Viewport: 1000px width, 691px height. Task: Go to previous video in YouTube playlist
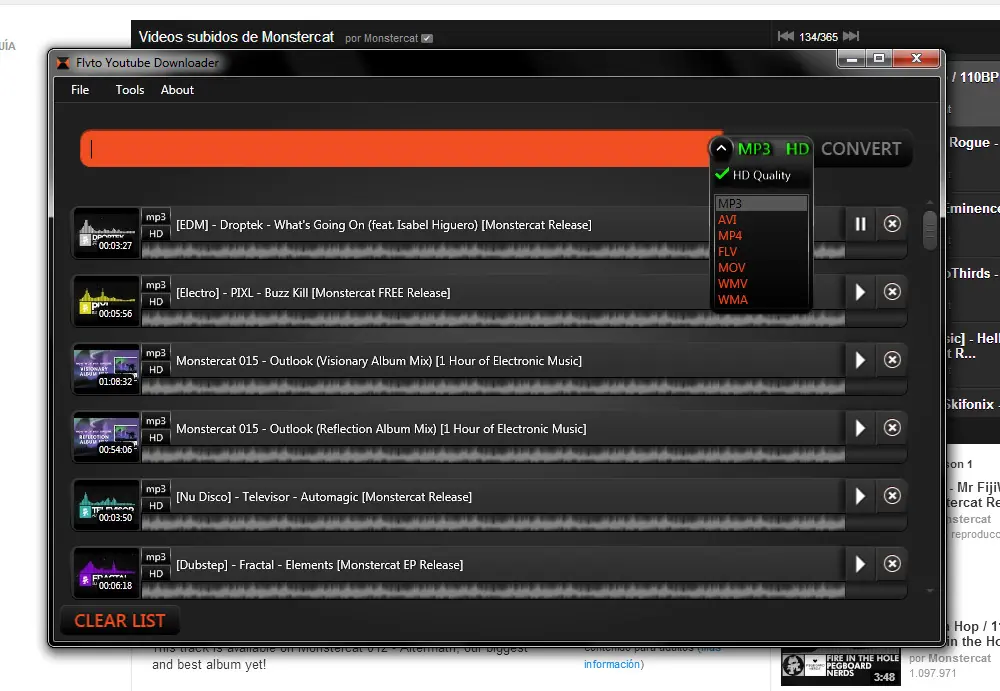click(x=785, y=36)
